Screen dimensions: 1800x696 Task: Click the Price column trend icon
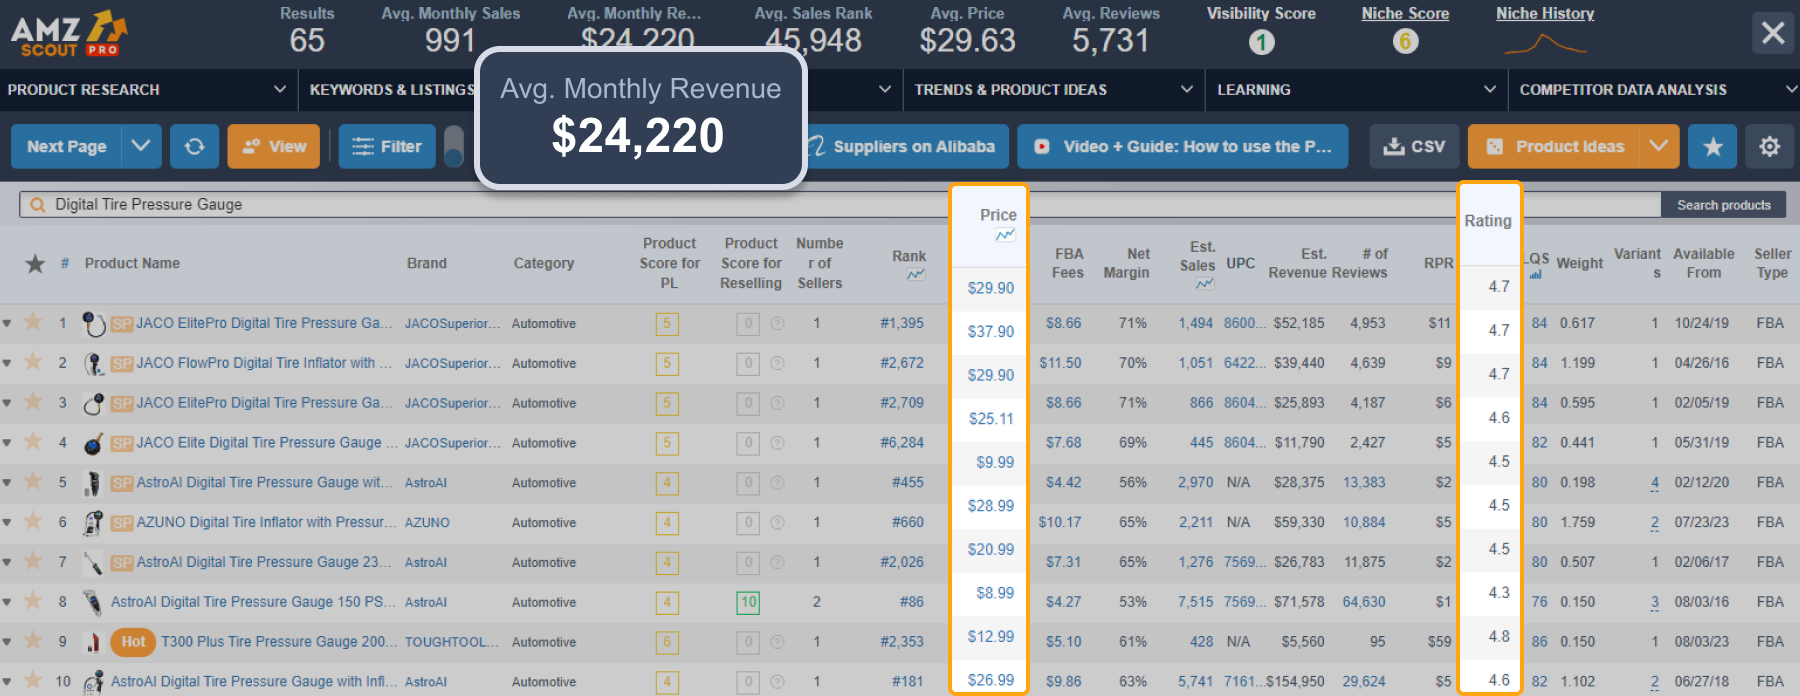(1005, 235)
